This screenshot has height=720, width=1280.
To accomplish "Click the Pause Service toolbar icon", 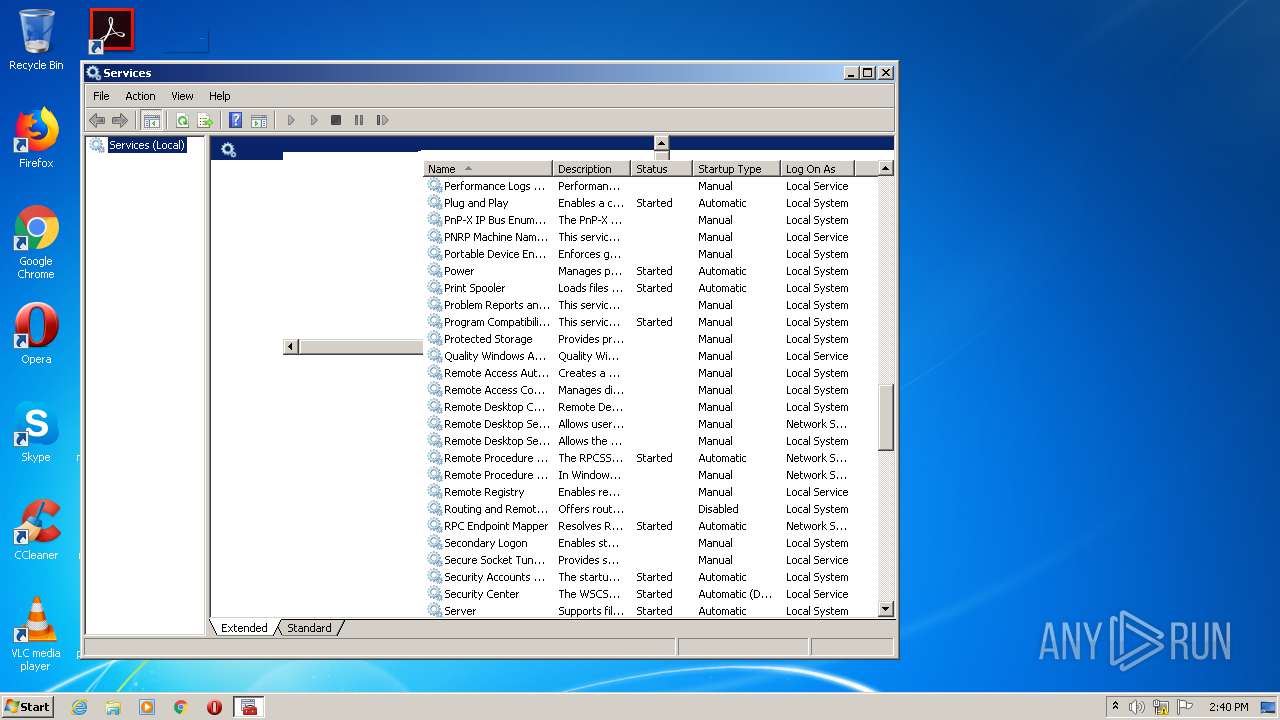I will (x=359, y=120).
